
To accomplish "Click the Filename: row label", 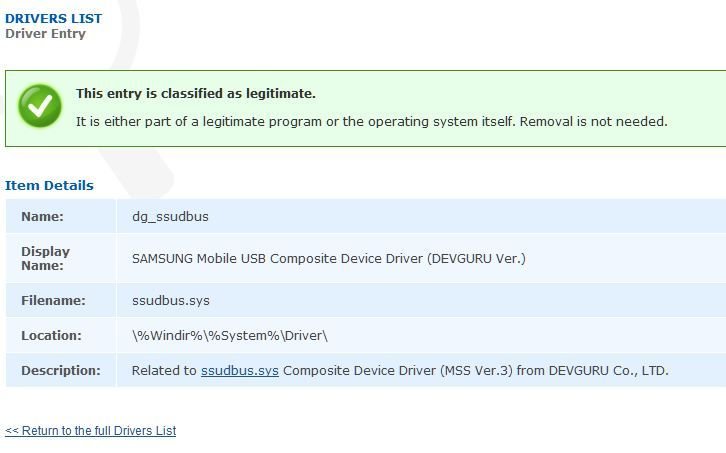I will (x=53, y=301).
